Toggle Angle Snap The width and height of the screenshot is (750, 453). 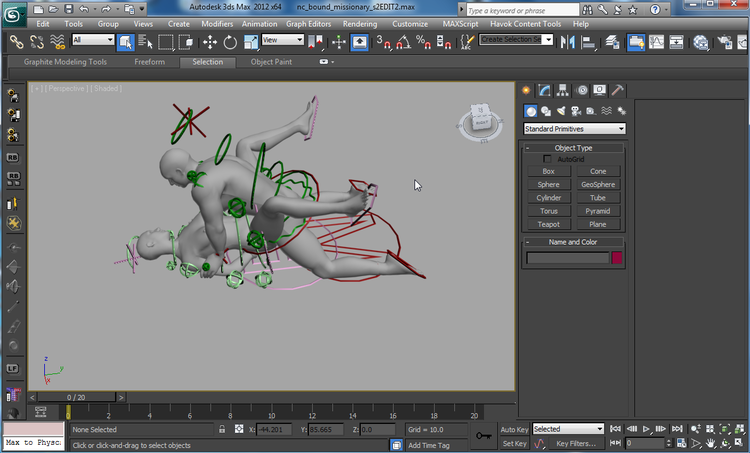pos(403,42)
